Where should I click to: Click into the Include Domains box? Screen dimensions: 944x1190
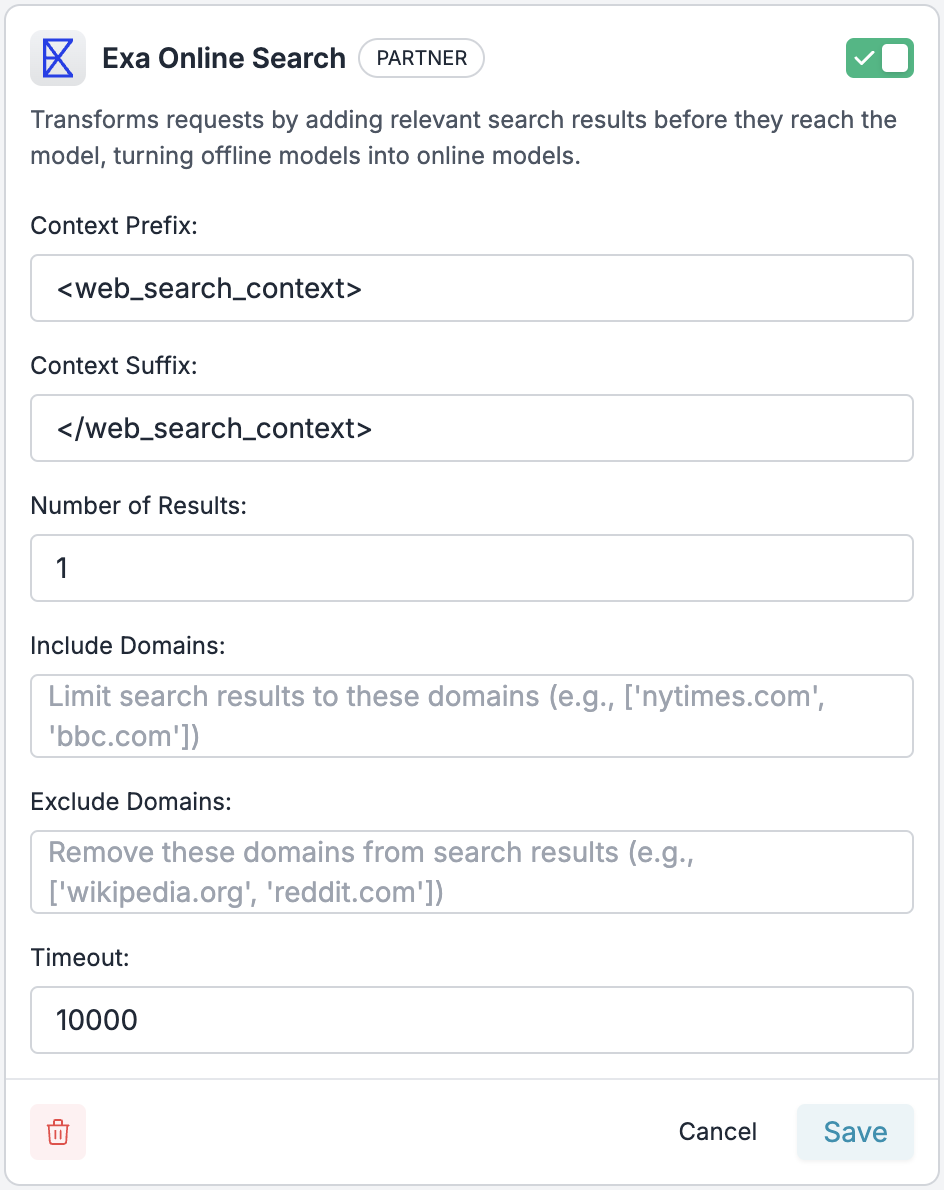click(471, 716)
